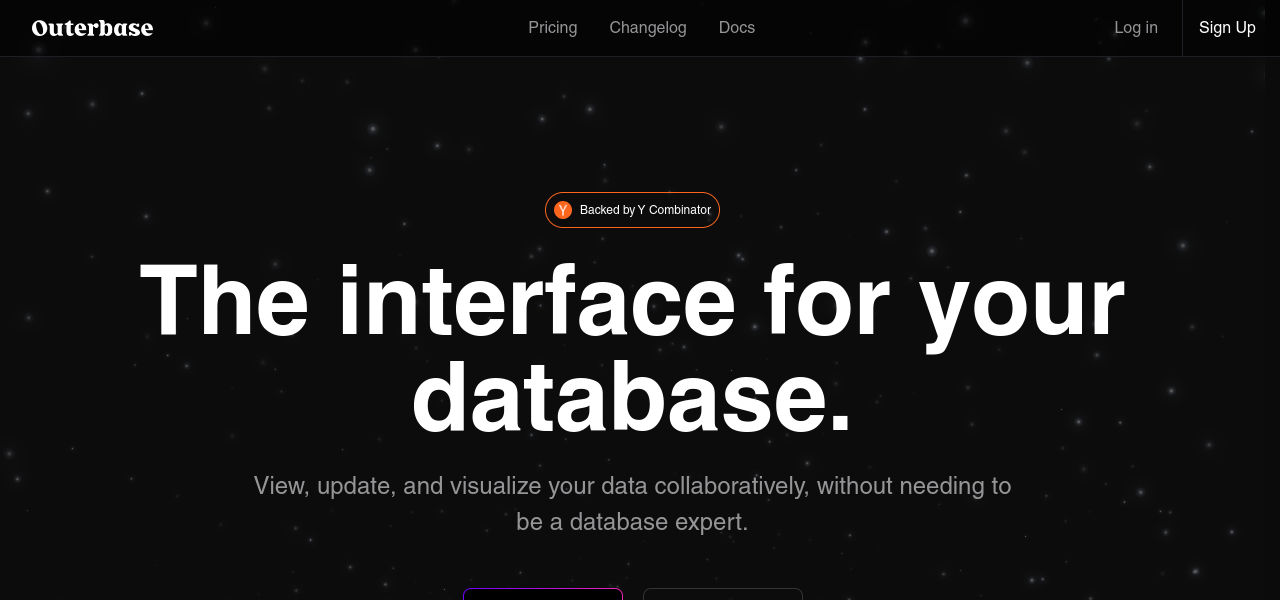Click the word 'database.' in the headline
Screen dimensions: 1280x600
coord(632,398)
